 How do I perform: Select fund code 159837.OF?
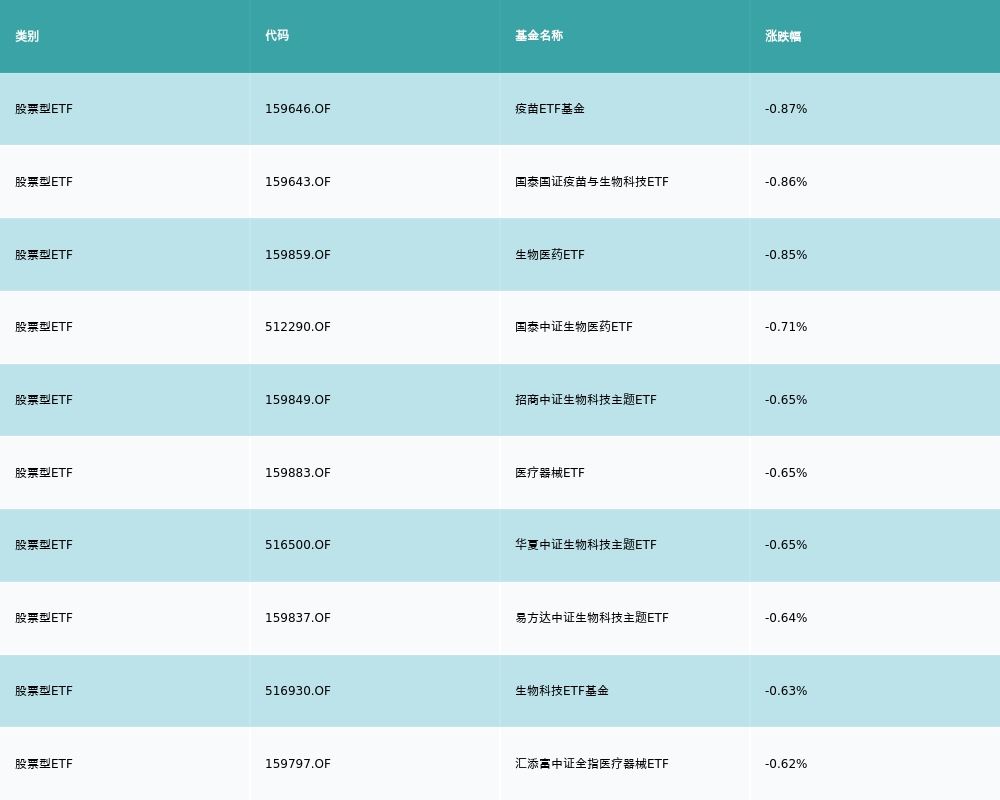[298, 618]
